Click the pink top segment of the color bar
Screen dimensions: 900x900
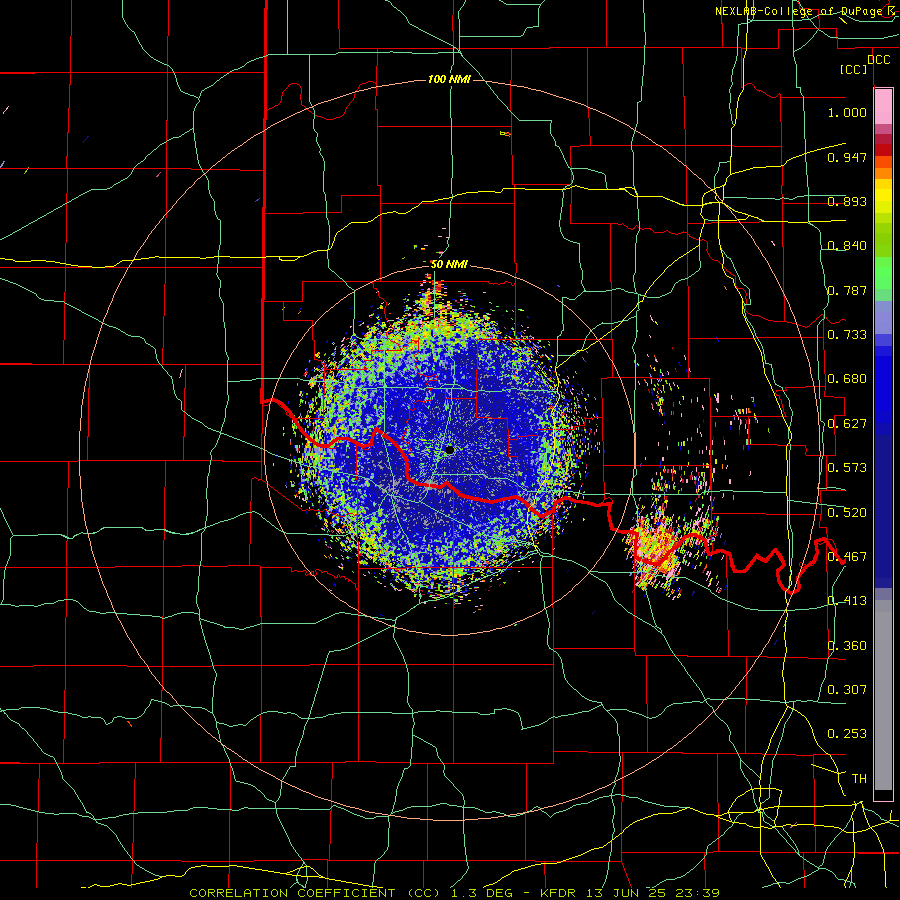[x=883, y=107]
